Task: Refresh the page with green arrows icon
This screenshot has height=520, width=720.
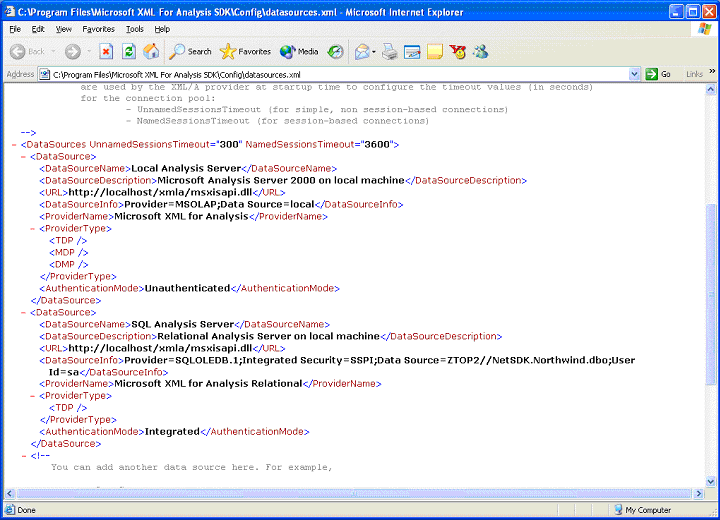Action: pyautogui.click(x=129, y=51)
